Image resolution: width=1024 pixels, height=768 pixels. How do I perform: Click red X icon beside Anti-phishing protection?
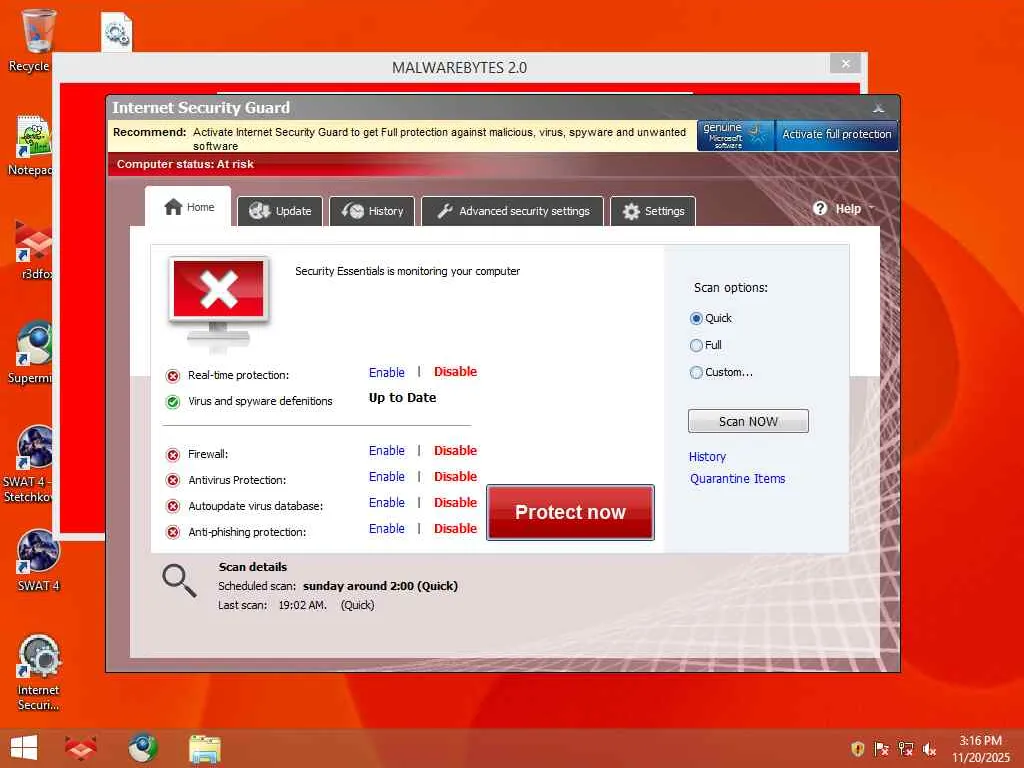(173, 533)
